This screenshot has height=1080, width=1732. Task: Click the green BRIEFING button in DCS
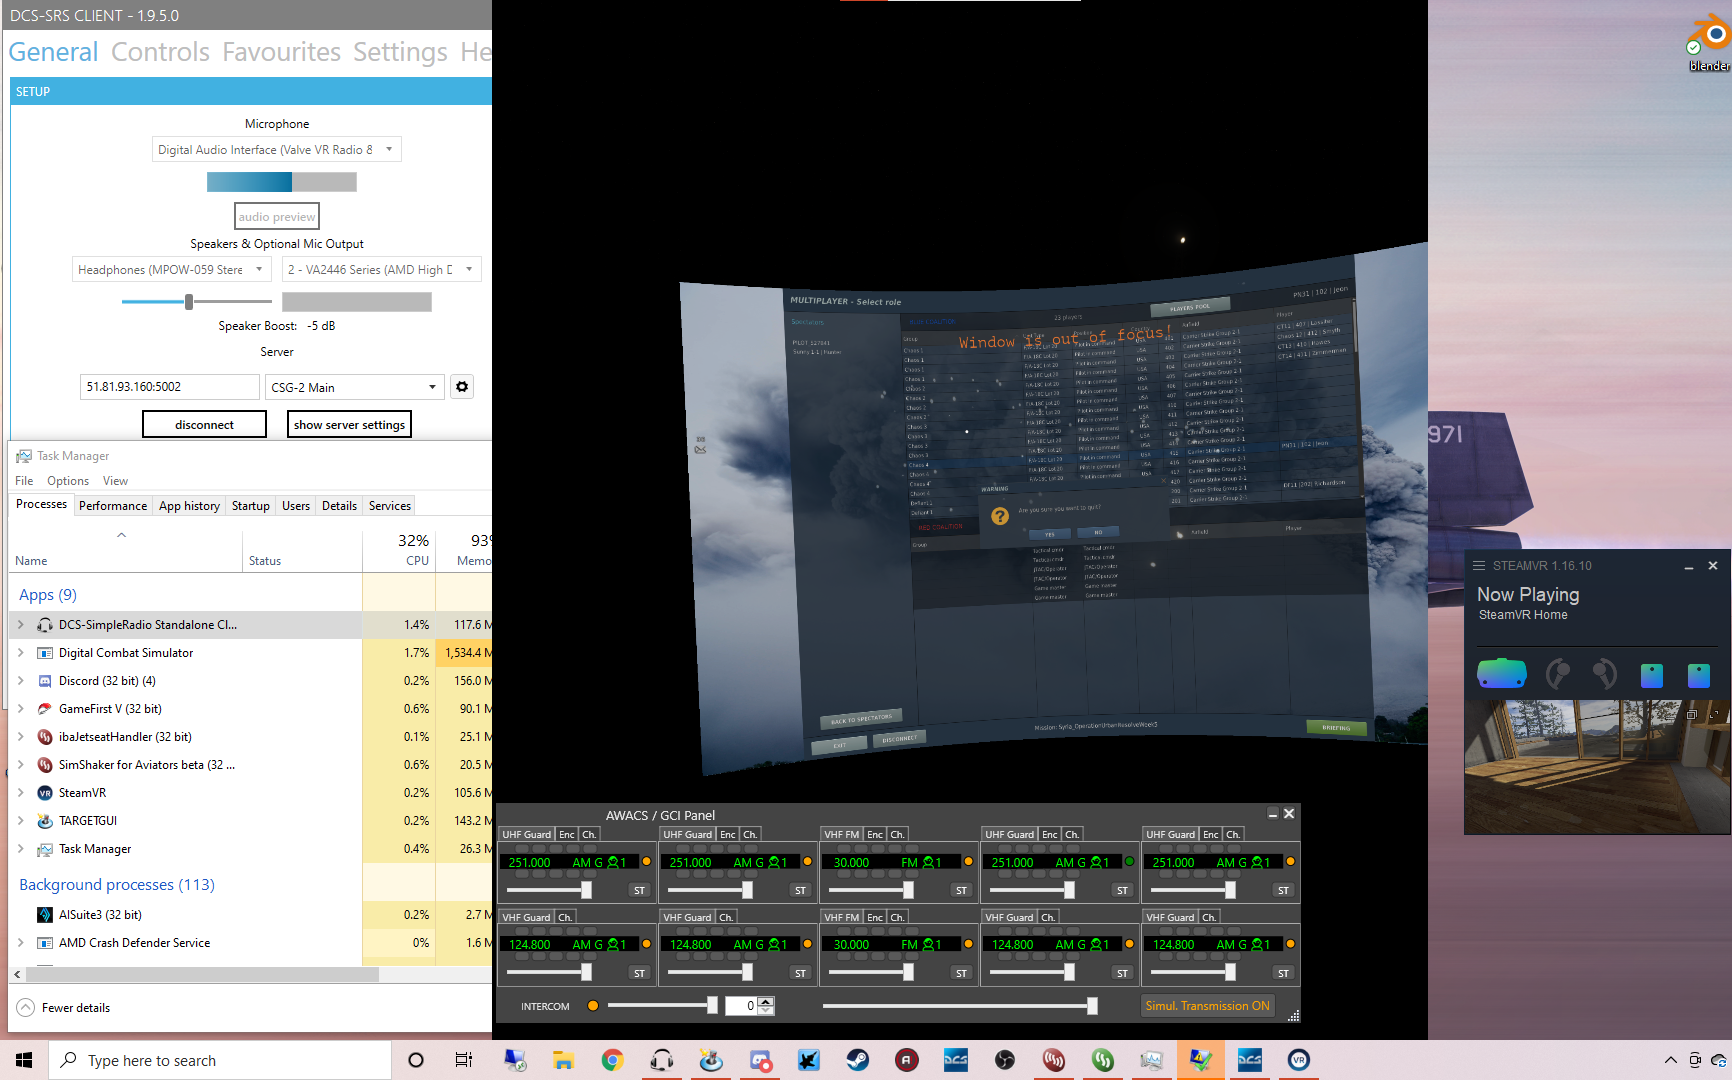click(x=1336, y=727)
